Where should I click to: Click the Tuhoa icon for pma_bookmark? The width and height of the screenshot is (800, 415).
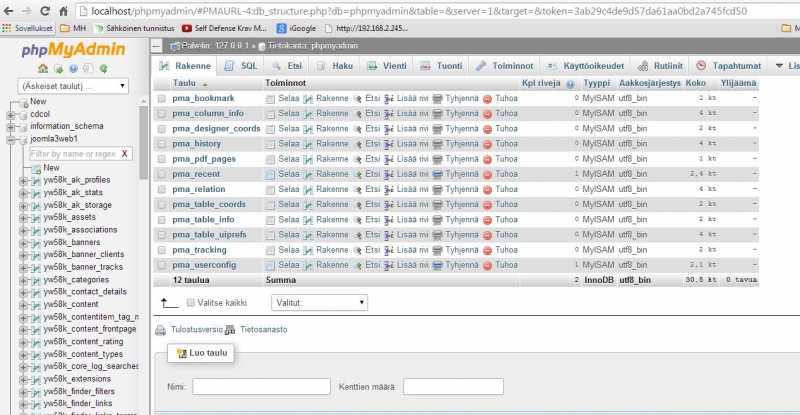tap(488, 99)
